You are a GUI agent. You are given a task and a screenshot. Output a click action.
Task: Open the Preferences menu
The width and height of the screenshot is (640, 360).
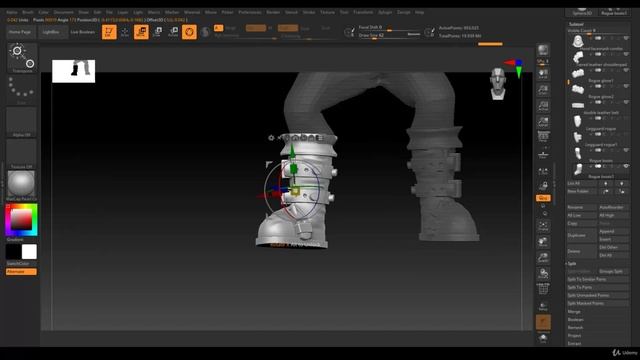[250, 12]
